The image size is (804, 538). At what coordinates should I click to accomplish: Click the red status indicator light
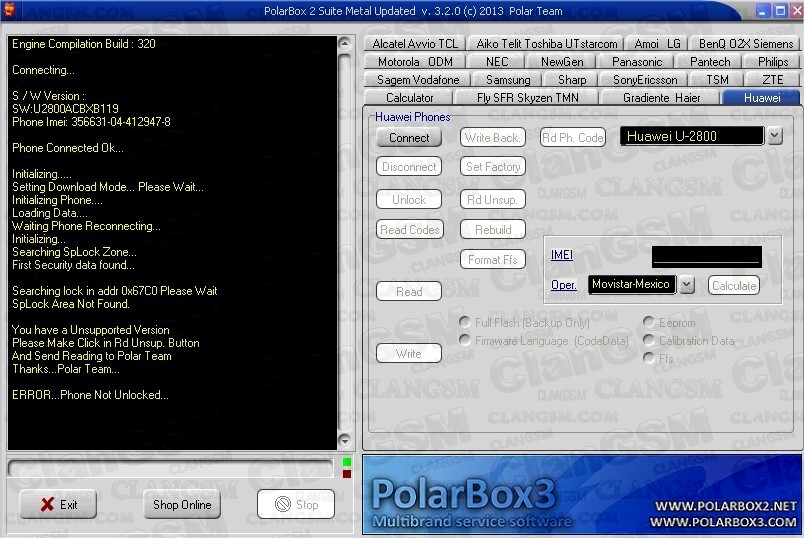(x=347, y=474)
